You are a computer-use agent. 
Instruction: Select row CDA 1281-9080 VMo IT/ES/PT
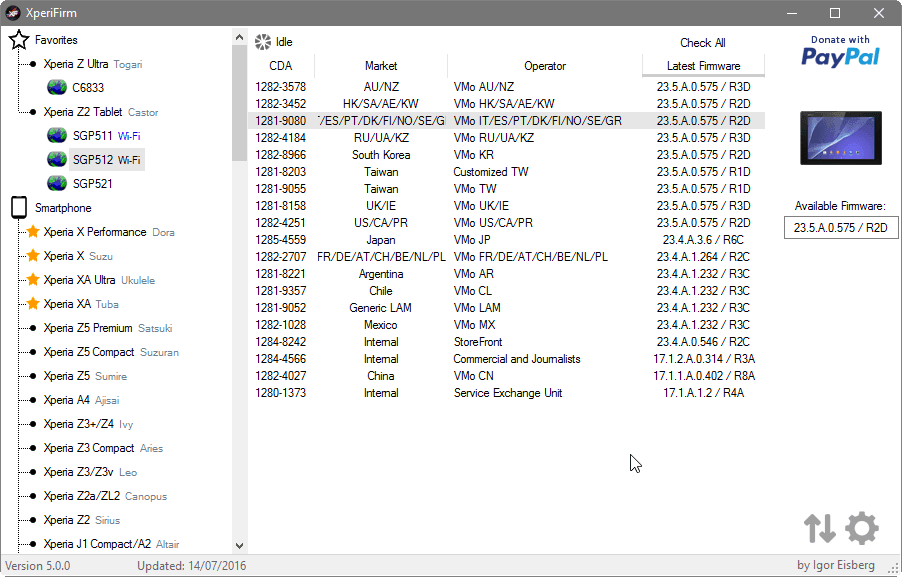tap(506, 121)
